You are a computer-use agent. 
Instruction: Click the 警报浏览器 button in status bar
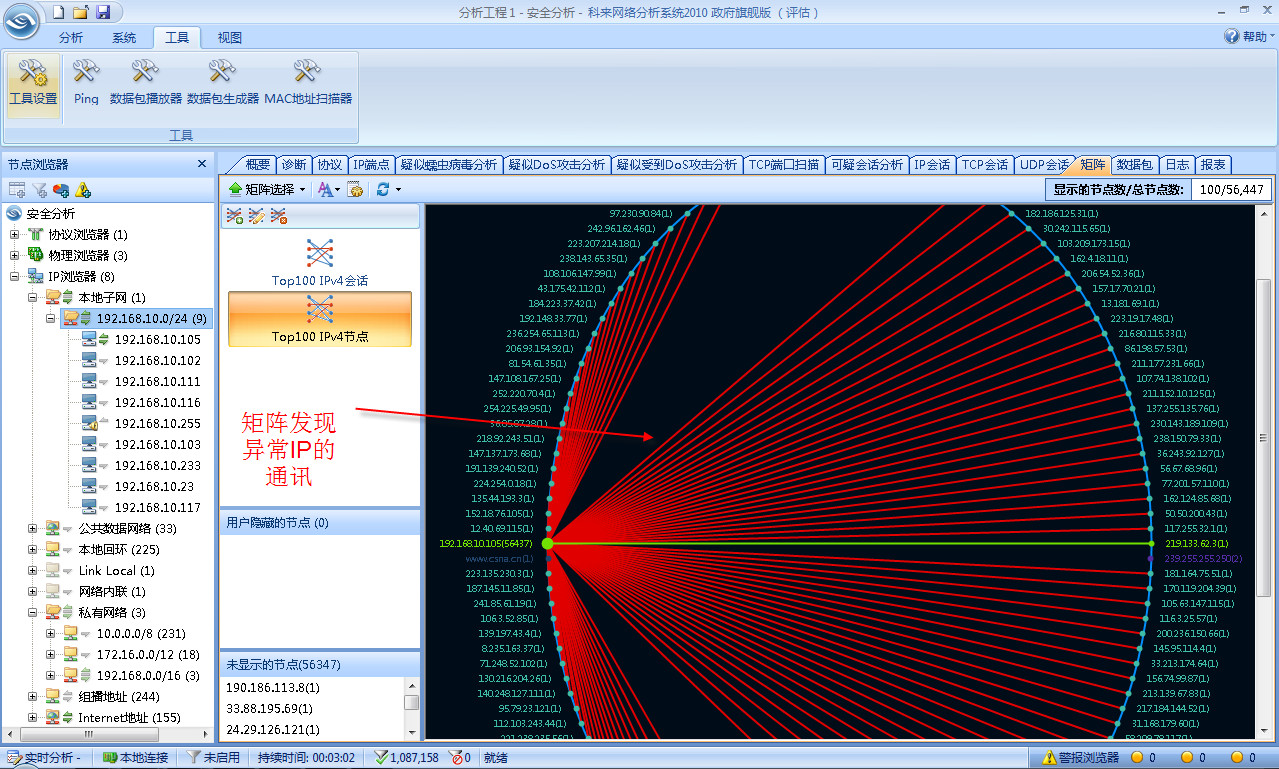pyautogui.click(x=1080, y=758)
